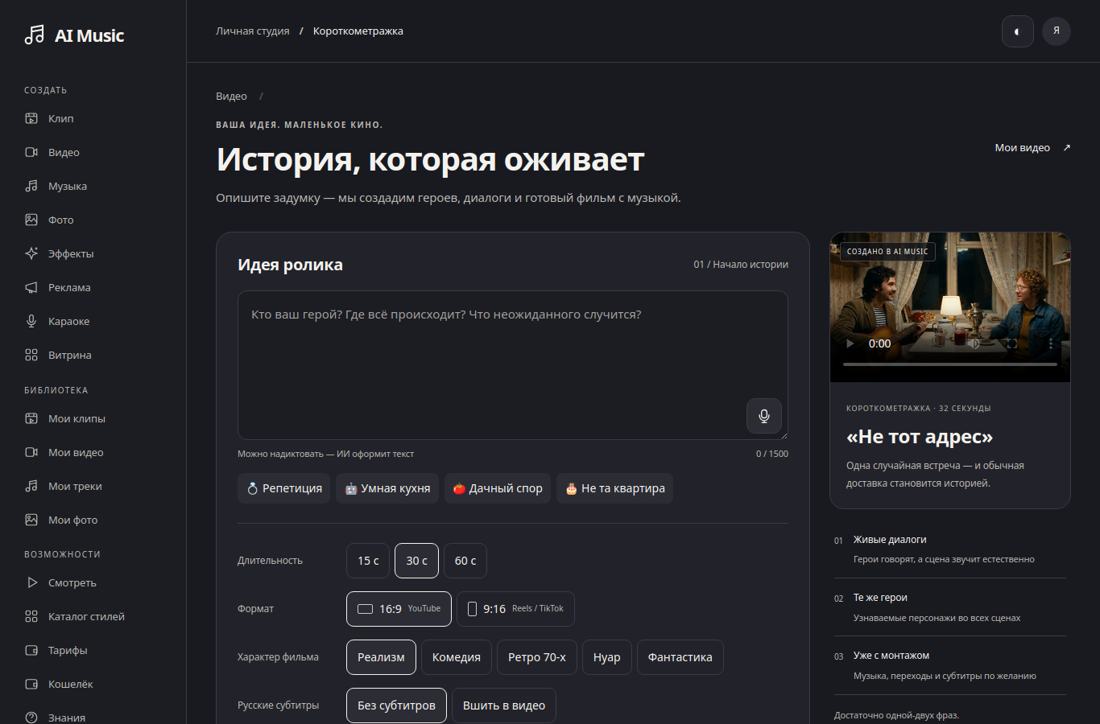This screenshot has height=724, width=1100.
Task: Toggle the light/dark theme button
Action: 1017,32
